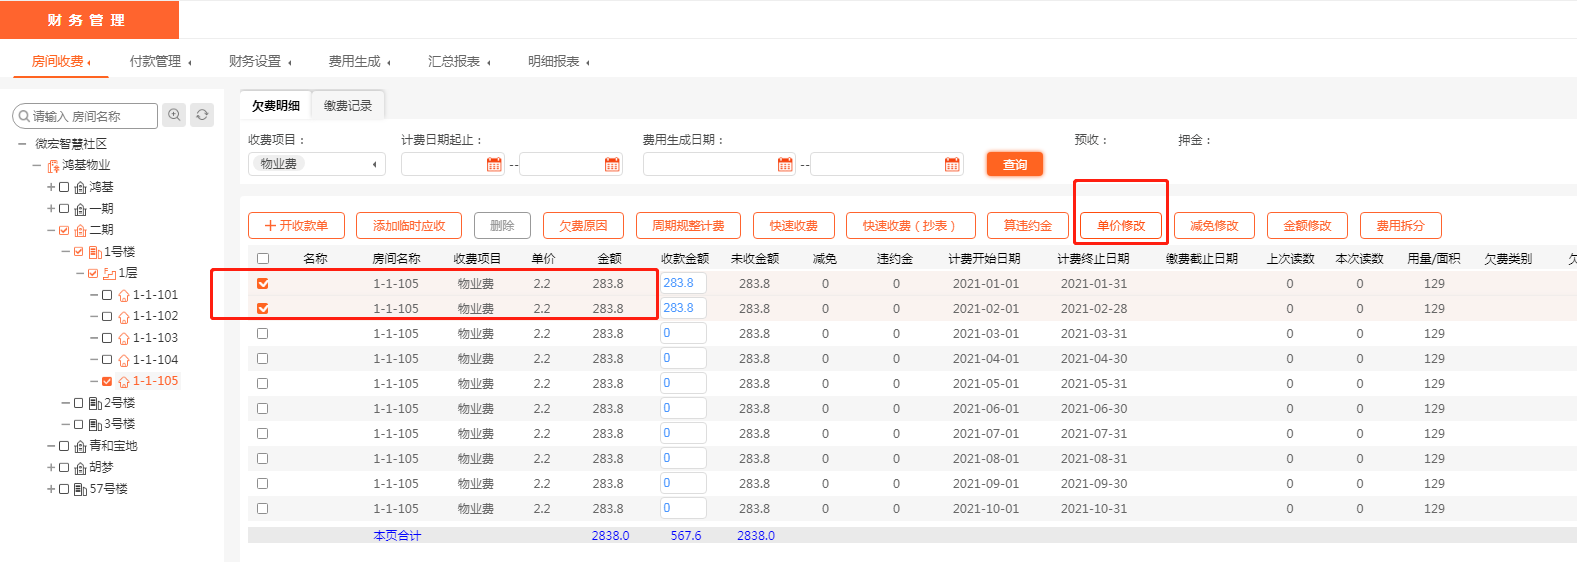Tick the select-all checkbox in table header
The image size is (1577, 562).
263,259
